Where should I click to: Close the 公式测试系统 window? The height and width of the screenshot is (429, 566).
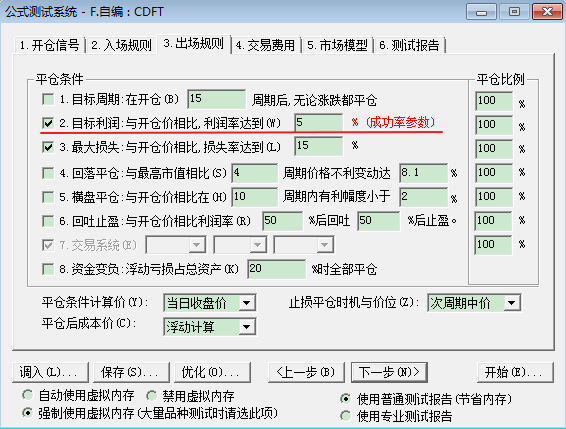click(547, 12)
